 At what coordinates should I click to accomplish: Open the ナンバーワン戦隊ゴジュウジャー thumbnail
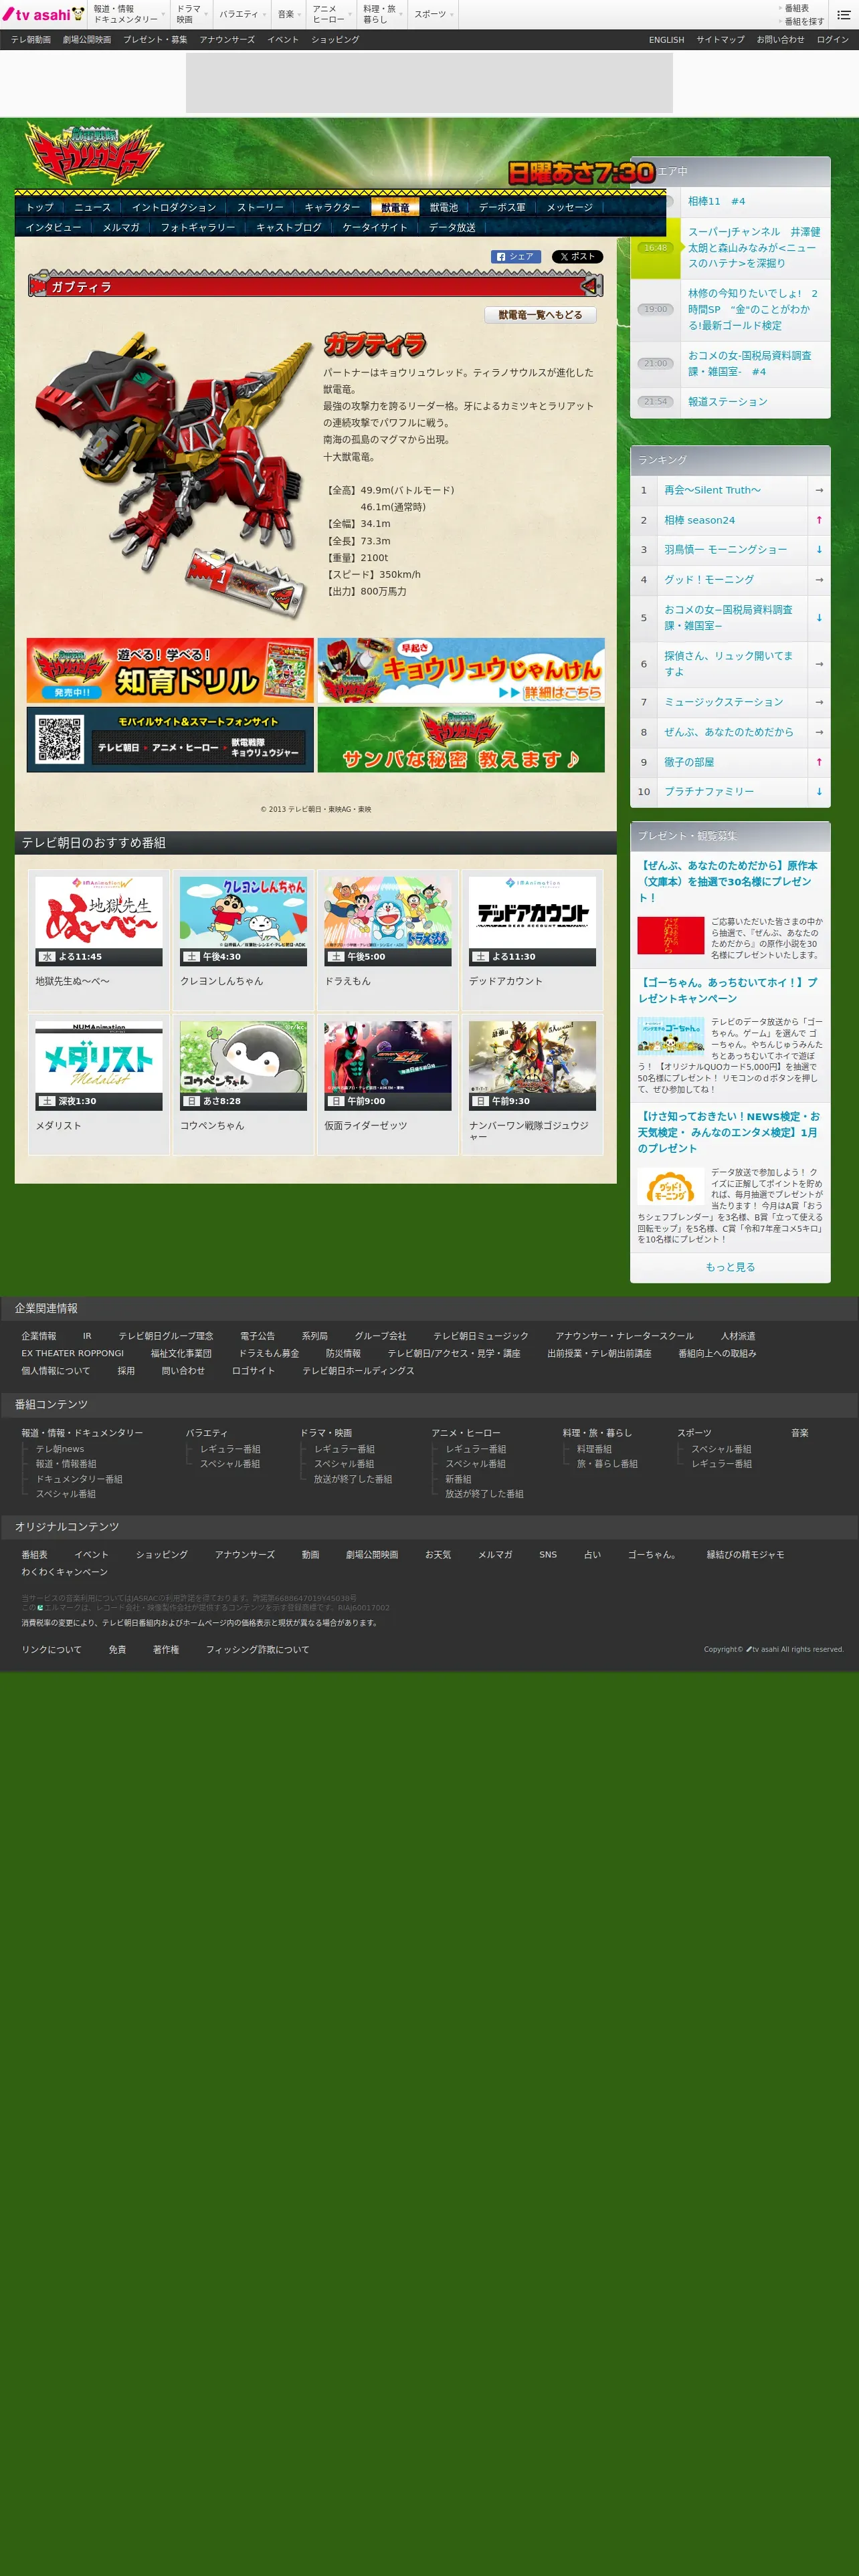pos(532,1065)
